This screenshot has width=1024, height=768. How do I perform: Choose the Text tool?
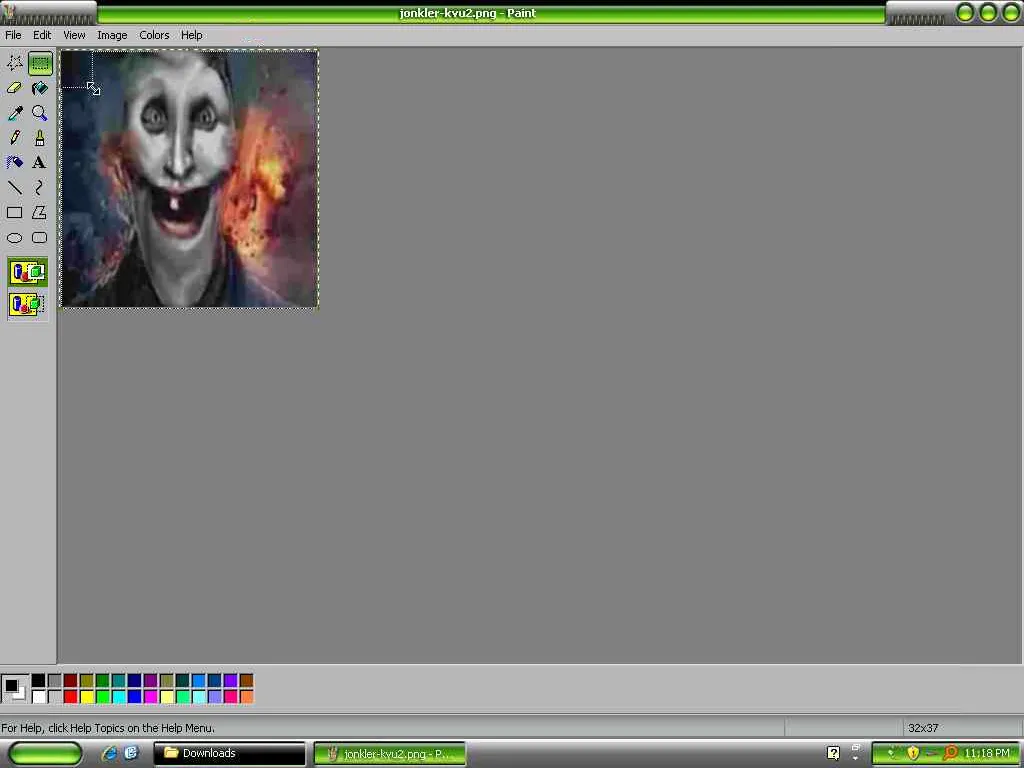pyautogui.click(x=40, y=163)
